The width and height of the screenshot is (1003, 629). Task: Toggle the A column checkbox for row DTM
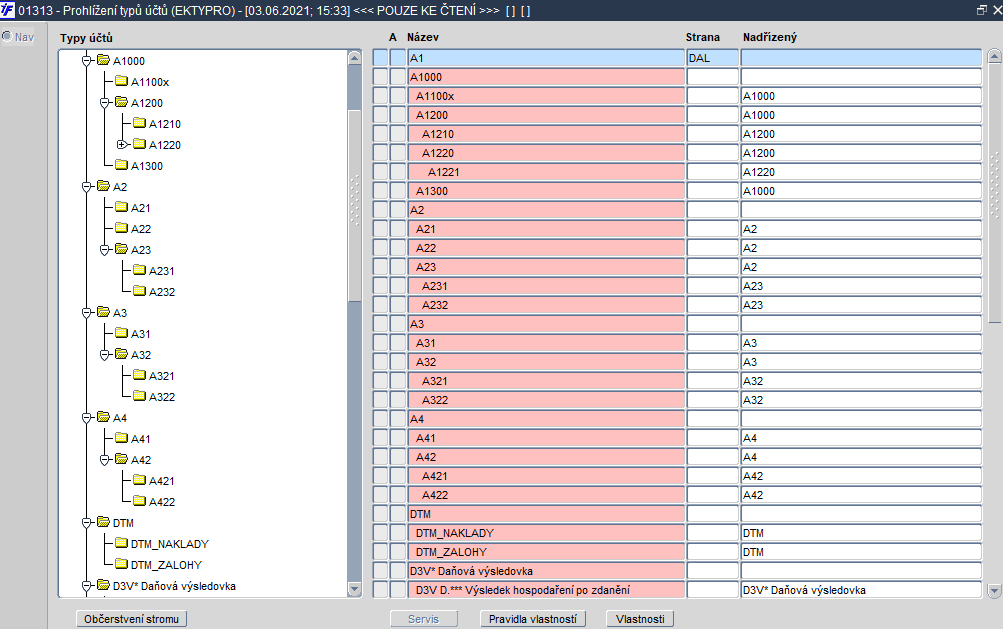click(398, 514)
